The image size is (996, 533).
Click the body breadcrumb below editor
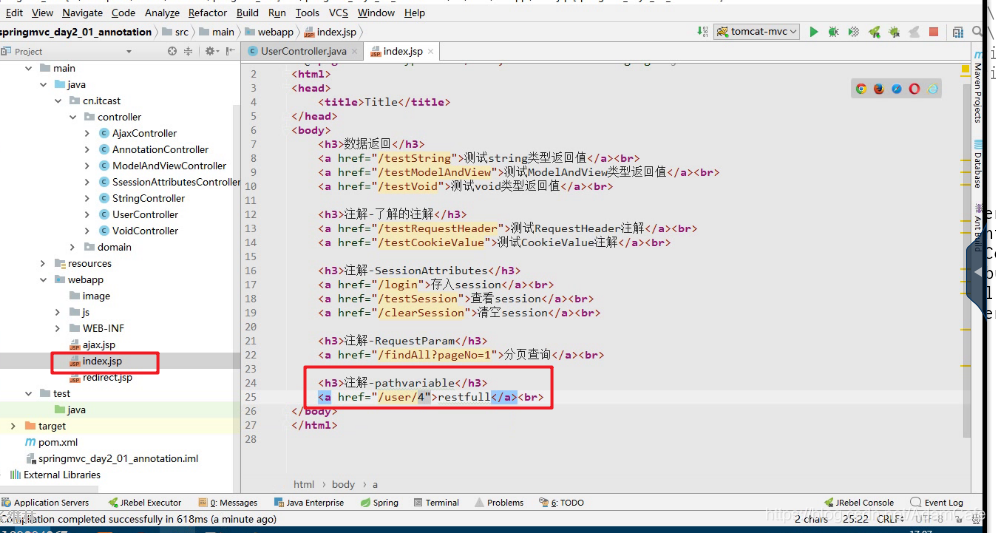[343, 484]
